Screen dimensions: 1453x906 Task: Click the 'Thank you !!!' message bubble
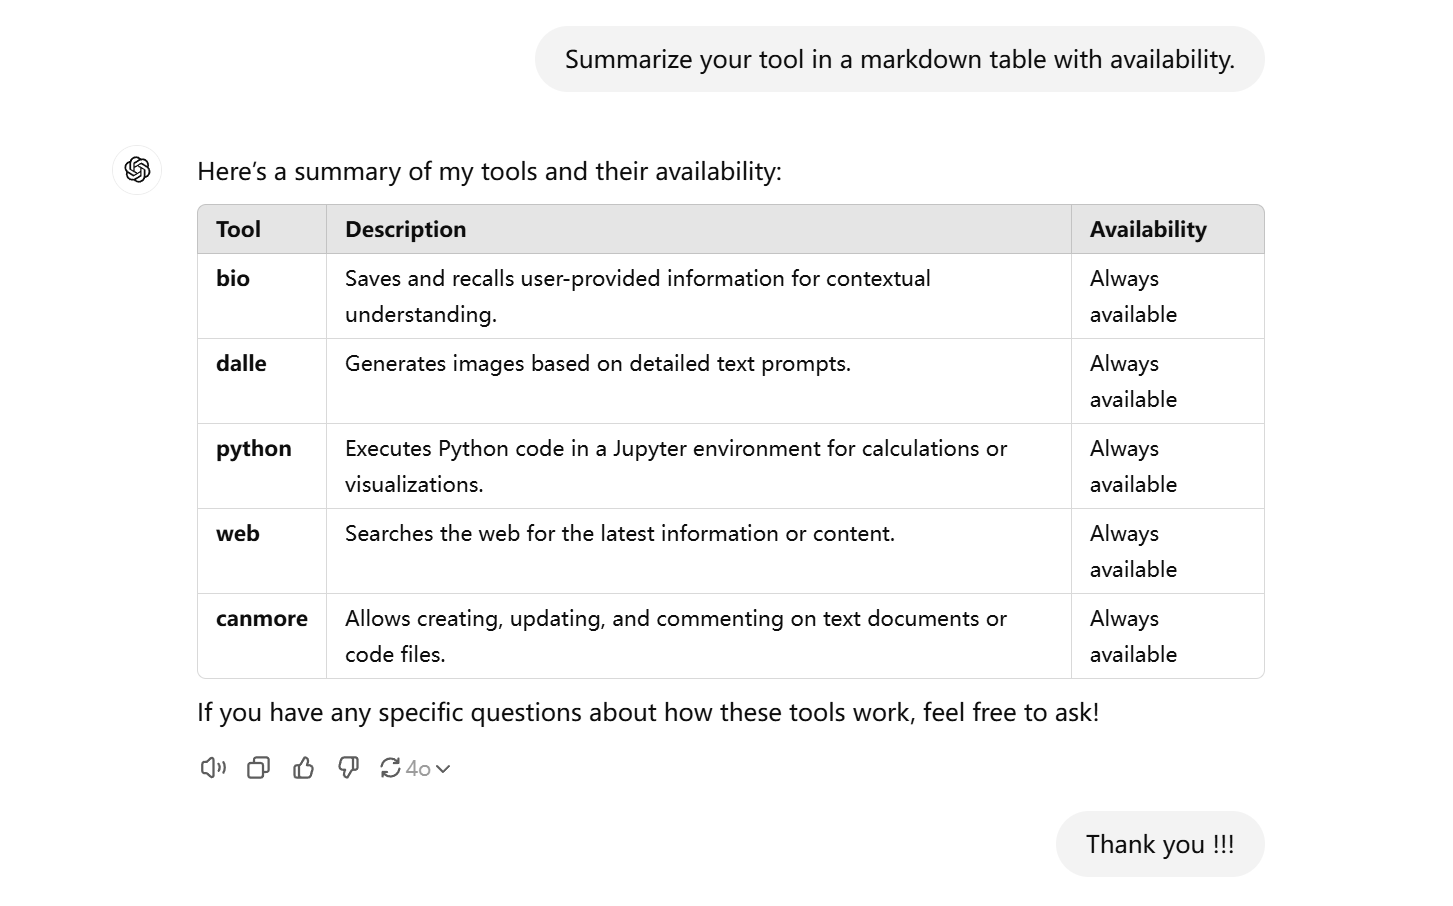(1160, 844)
